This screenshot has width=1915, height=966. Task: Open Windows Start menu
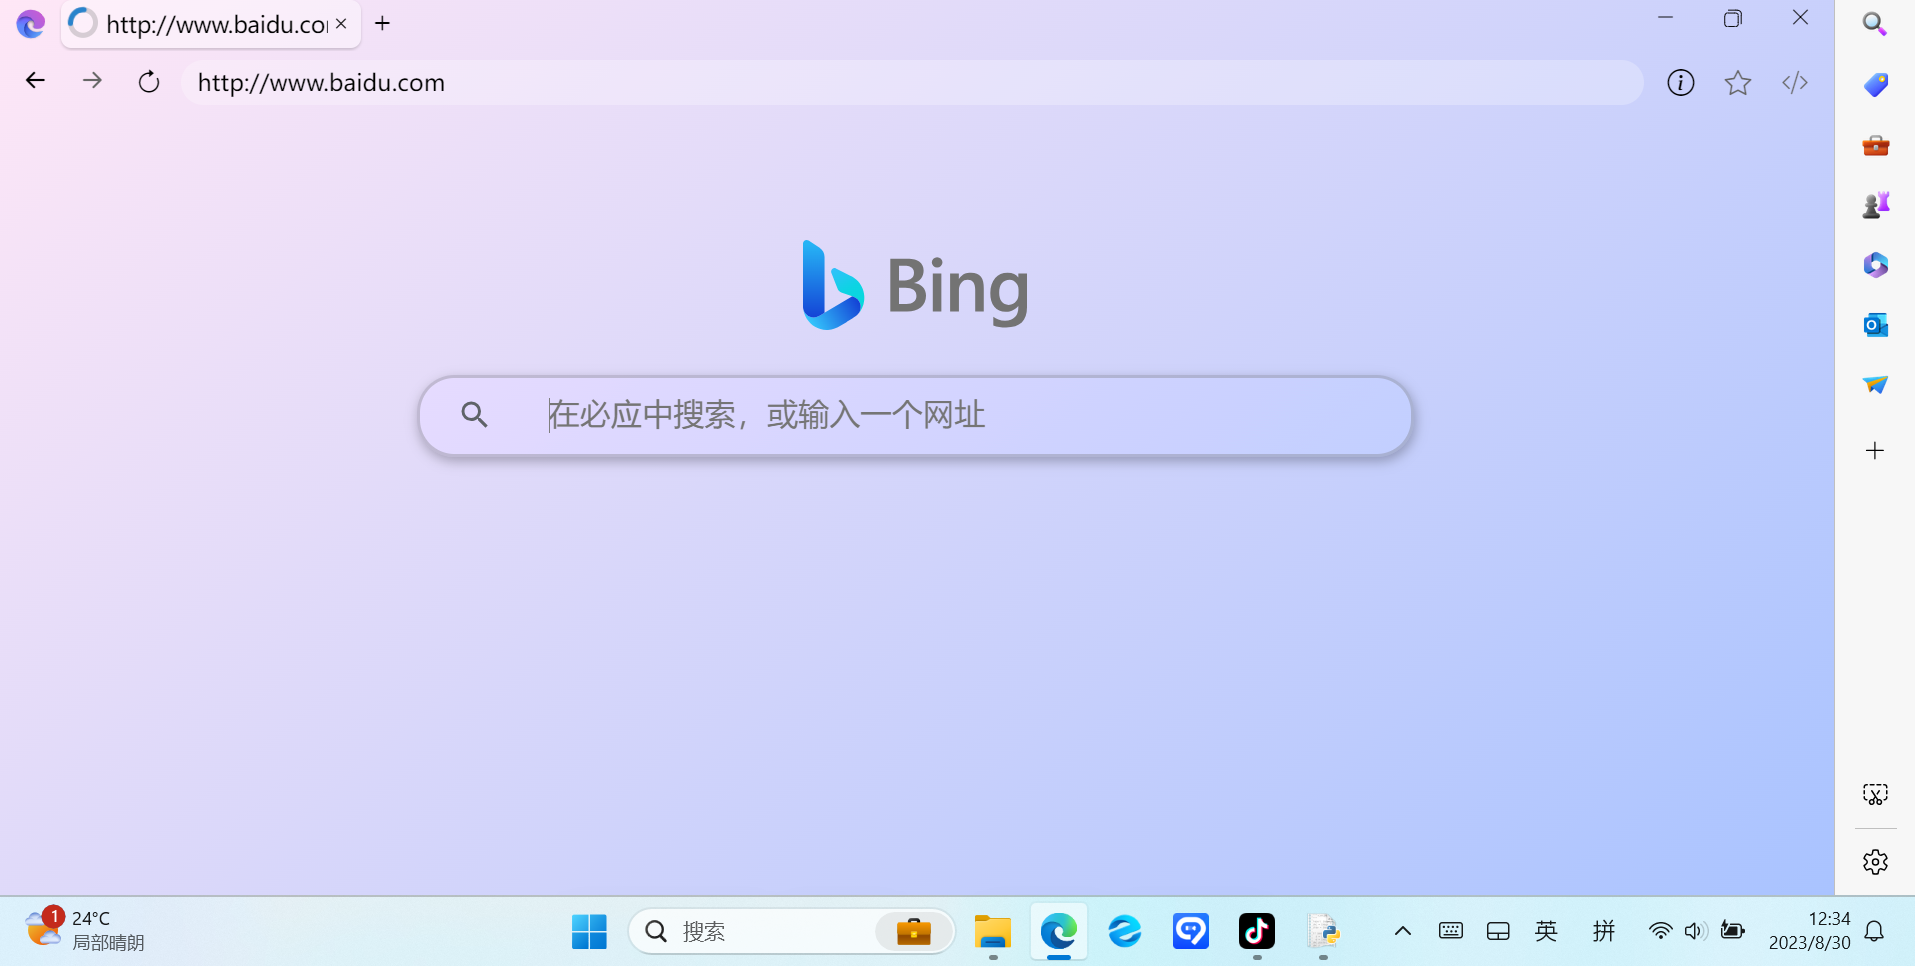[589, 932]
